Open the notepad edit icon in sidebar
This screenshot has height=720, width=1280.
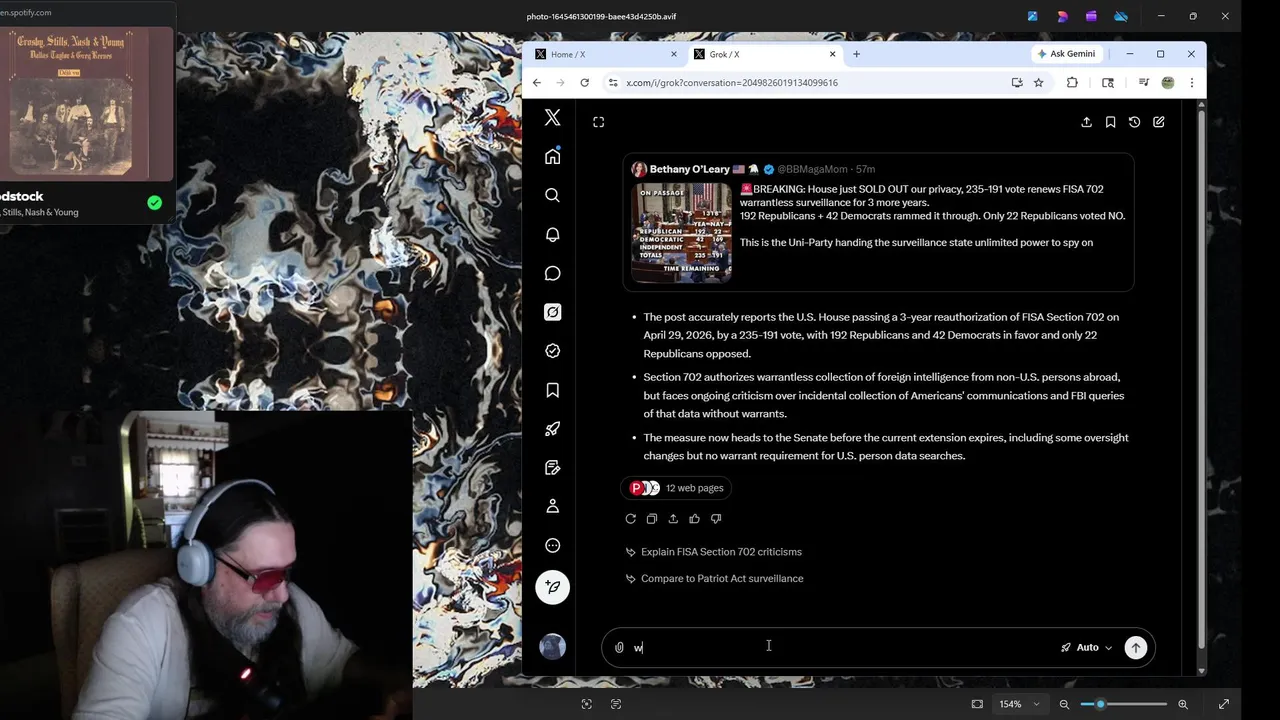point(552,468)
